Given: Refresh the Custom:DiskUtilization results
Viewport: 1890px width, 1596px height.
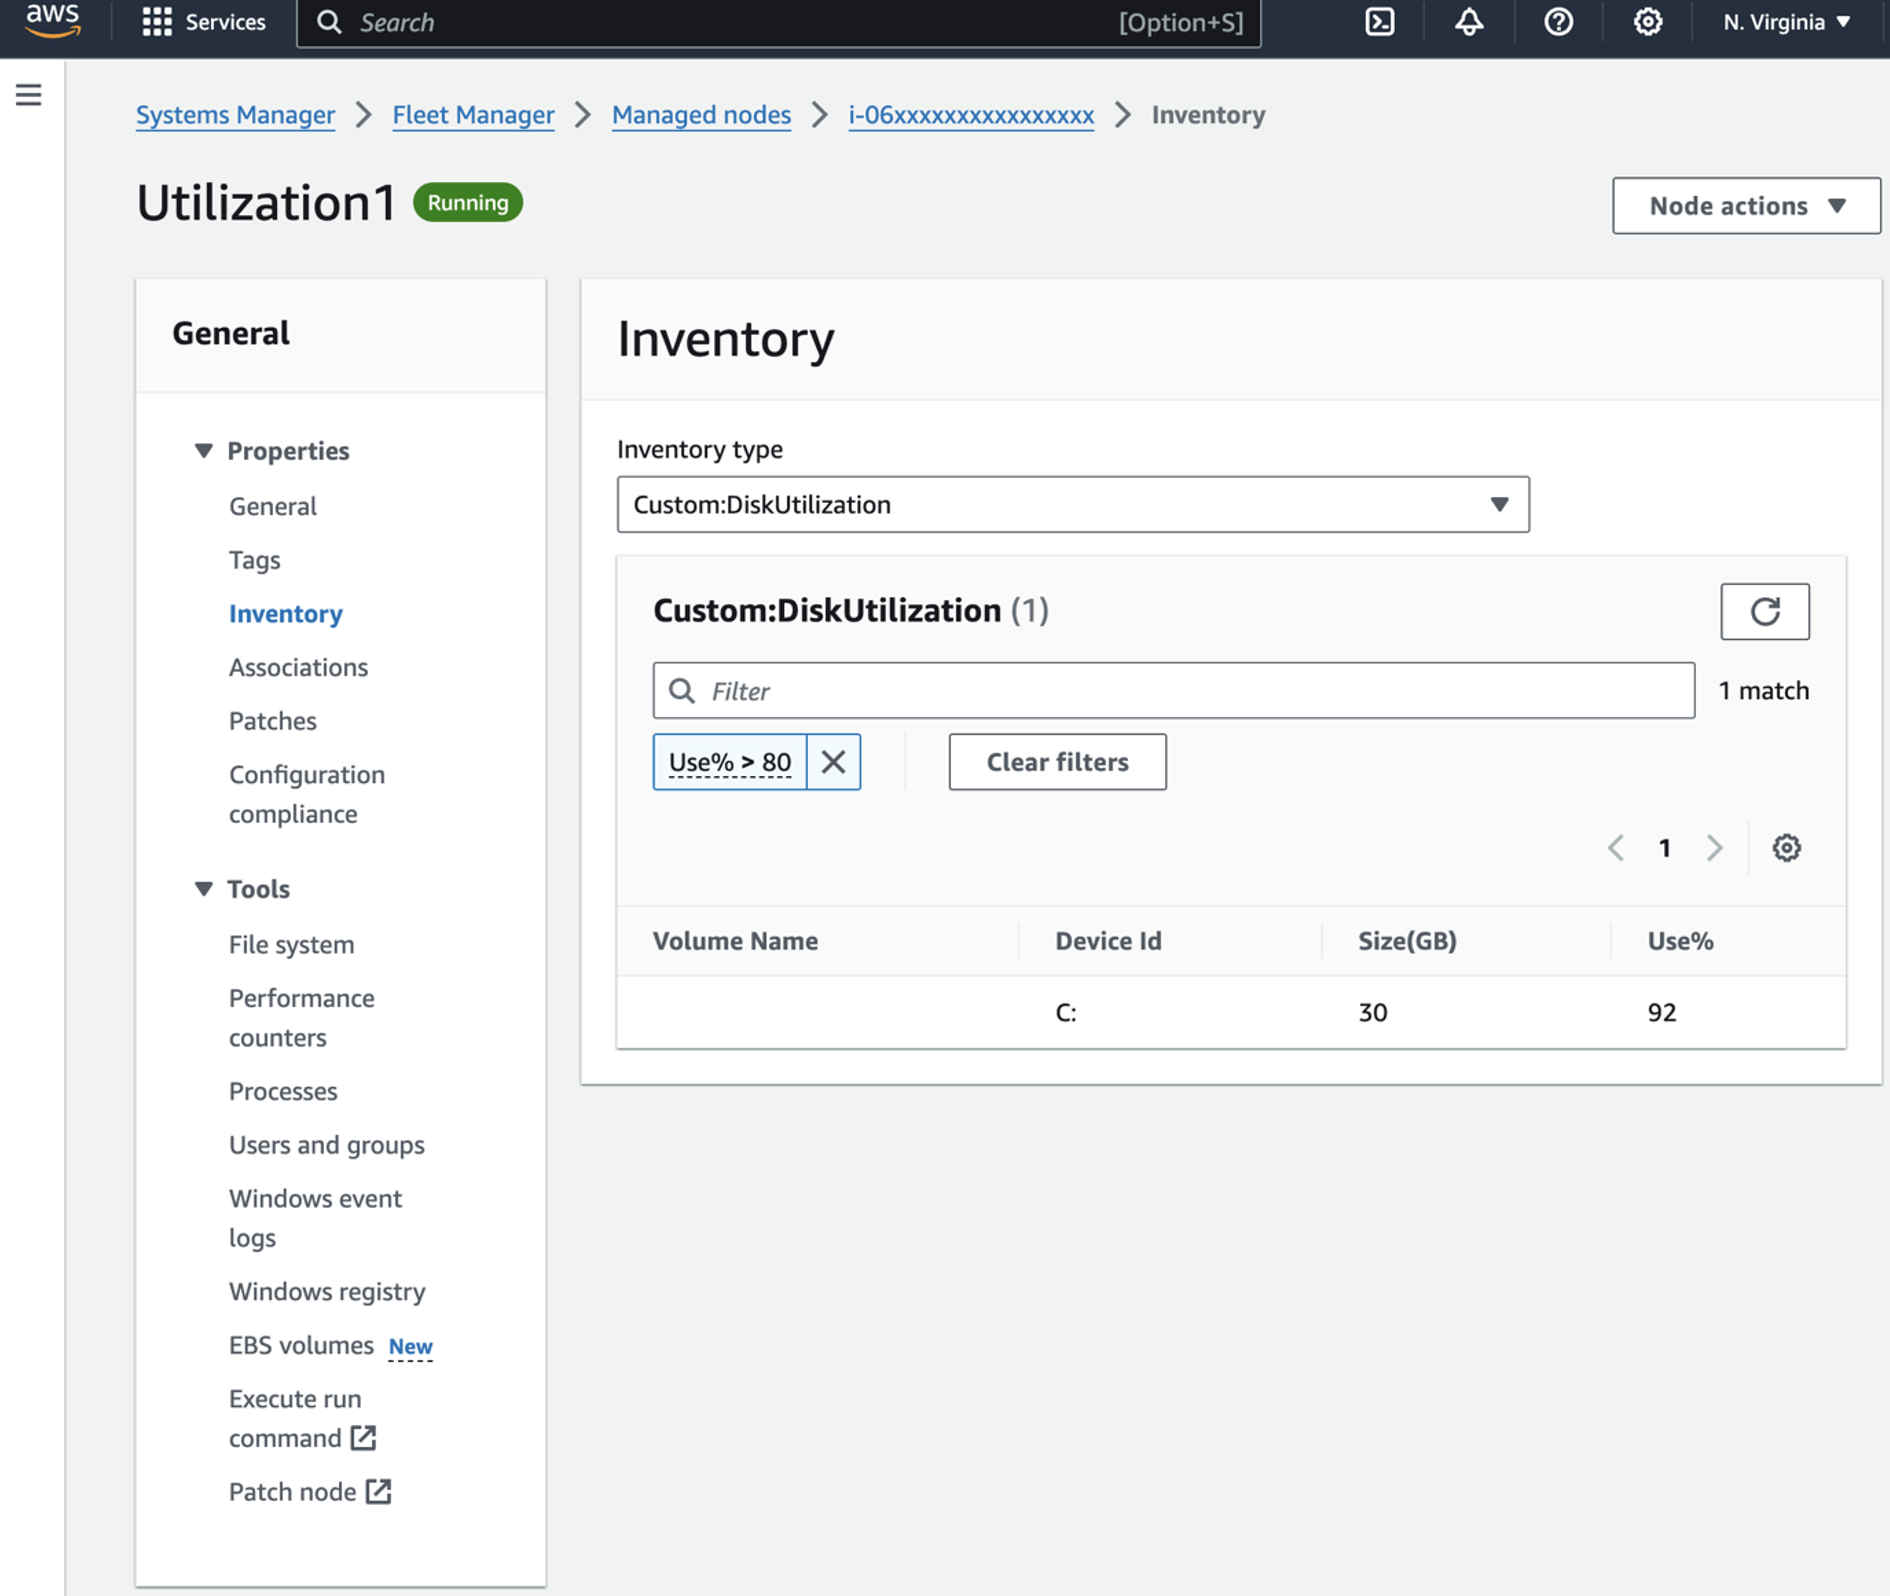Looking at the screenshot, I should [1764, 611].
